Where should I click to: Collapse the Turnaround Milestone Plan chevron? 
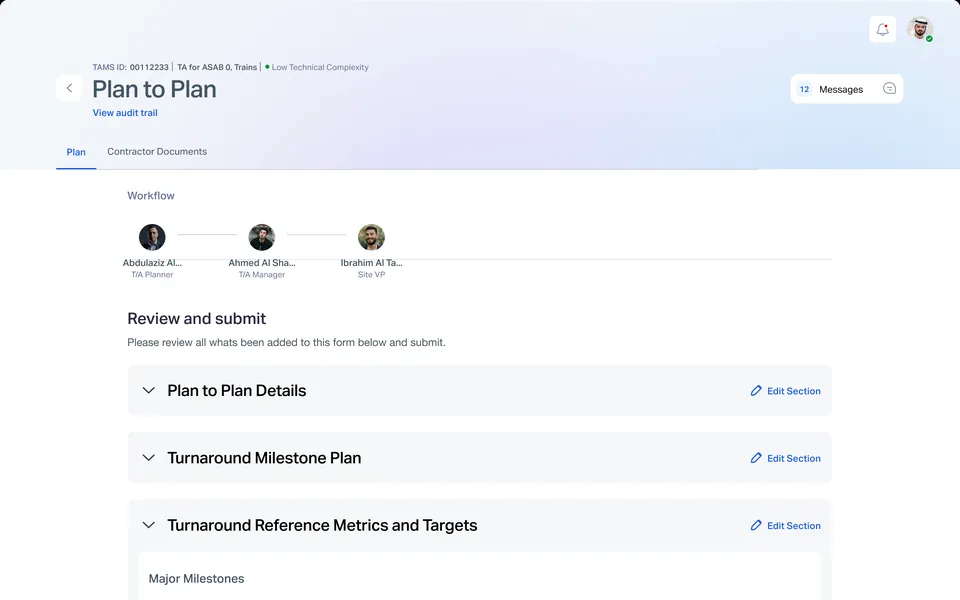click(148, 458)
